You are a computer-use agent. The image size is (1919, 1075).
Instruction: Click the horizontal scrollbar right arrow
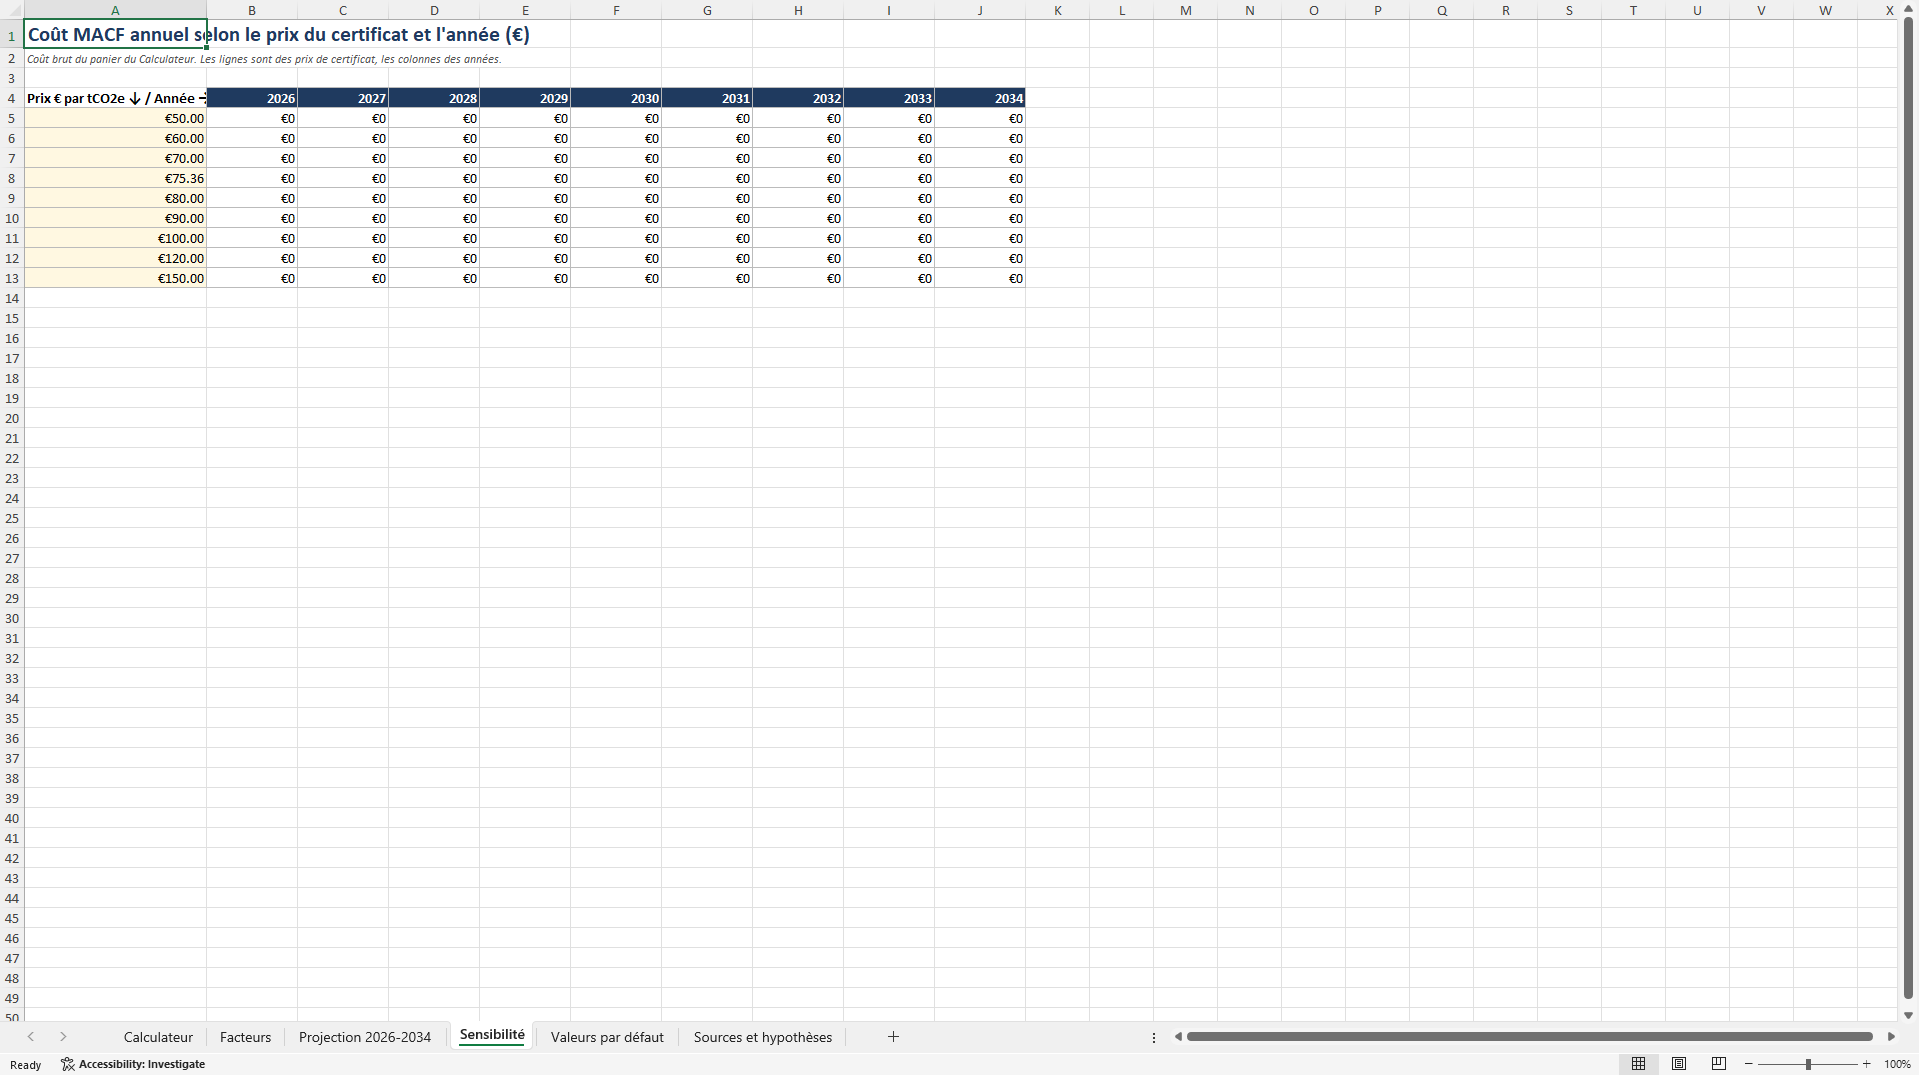[1891, 1037]
